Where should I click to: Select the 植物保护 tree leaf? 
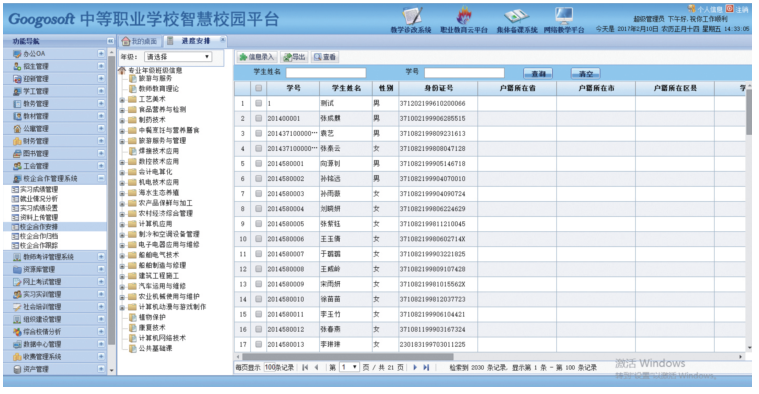pos(152,317)
